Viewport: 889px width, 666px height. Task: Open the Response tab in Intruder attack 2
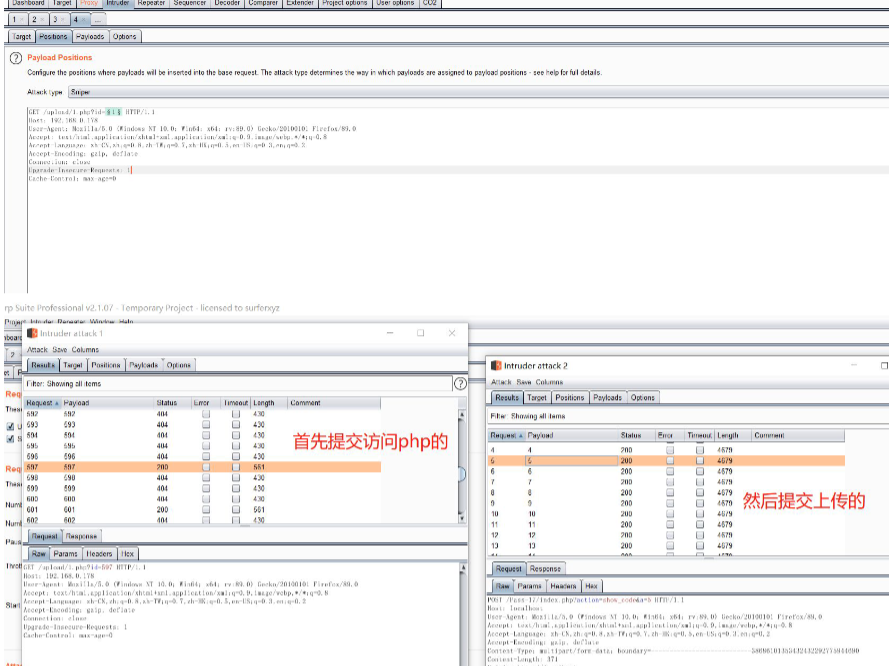coord(545,569)
